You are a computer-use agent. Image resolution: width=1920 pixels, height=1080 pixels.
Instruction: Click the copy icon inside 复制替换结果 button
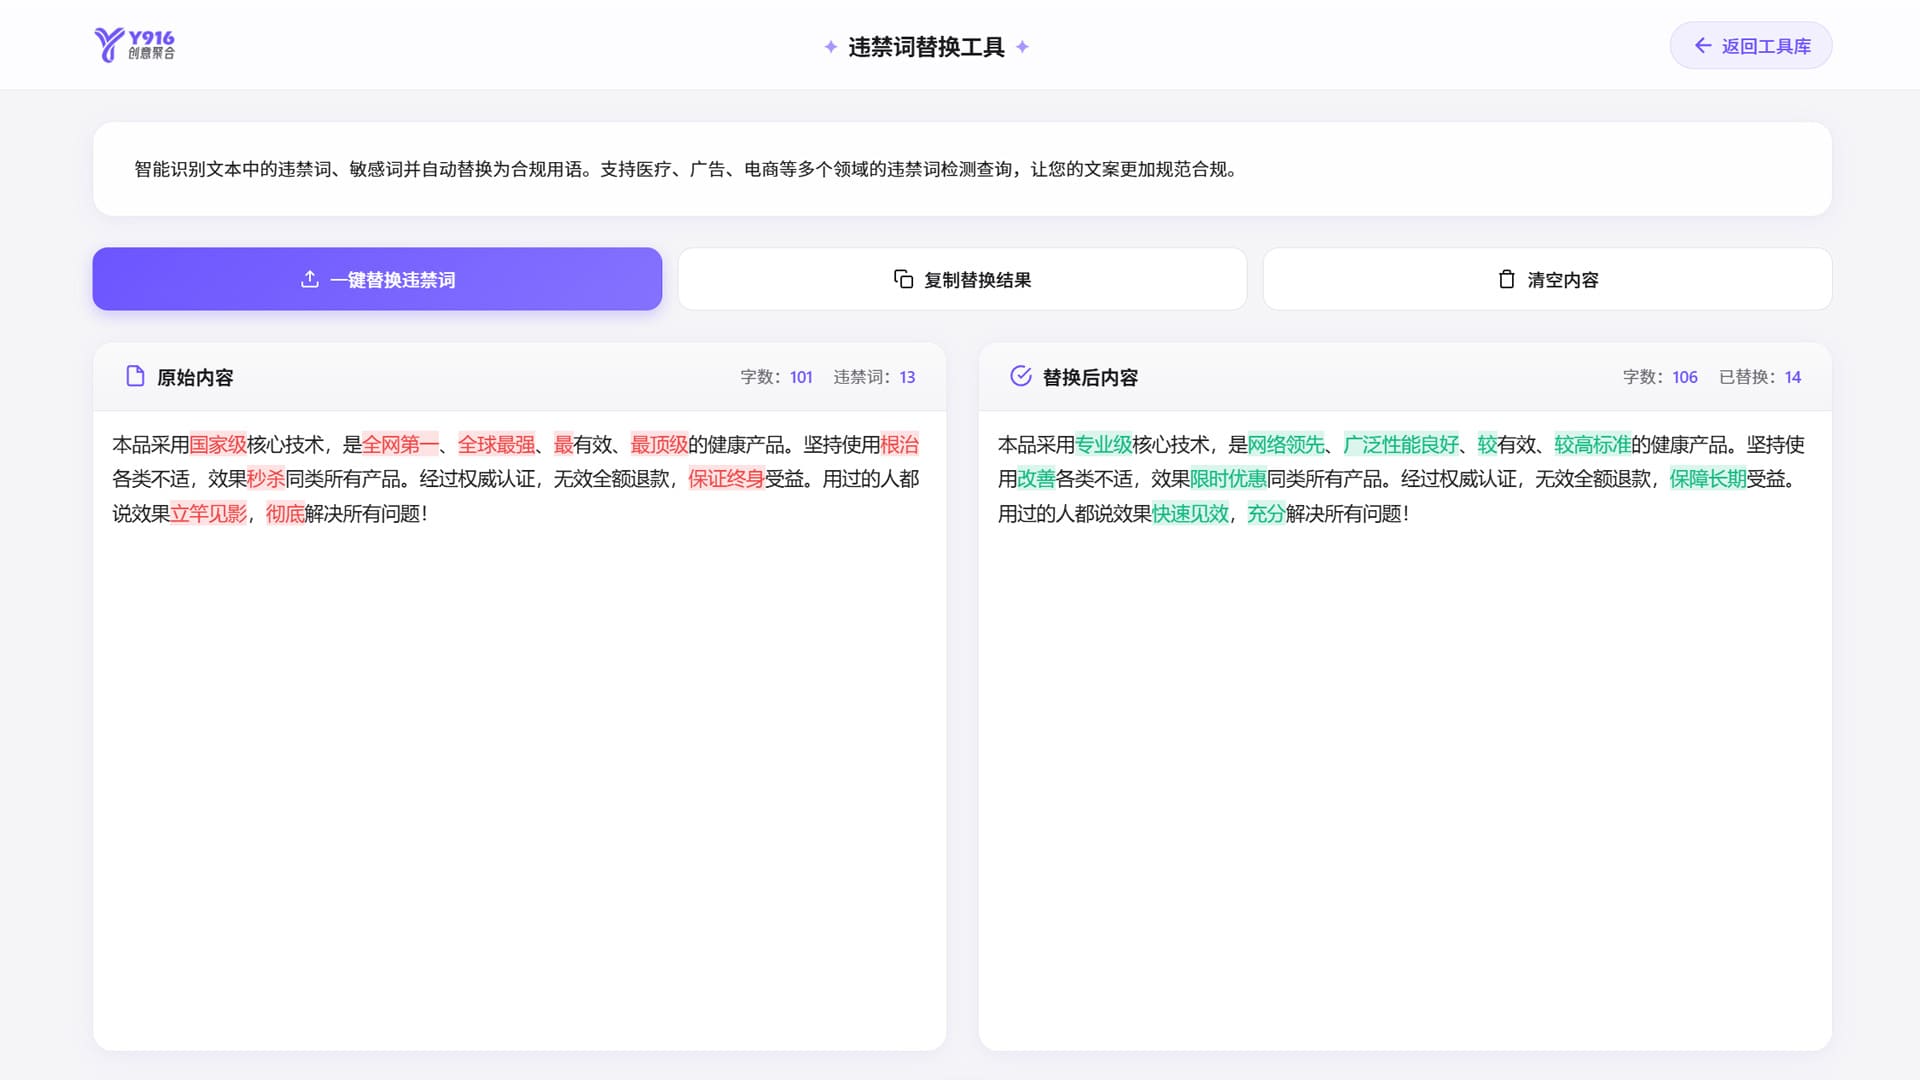[x=902, y=279]
